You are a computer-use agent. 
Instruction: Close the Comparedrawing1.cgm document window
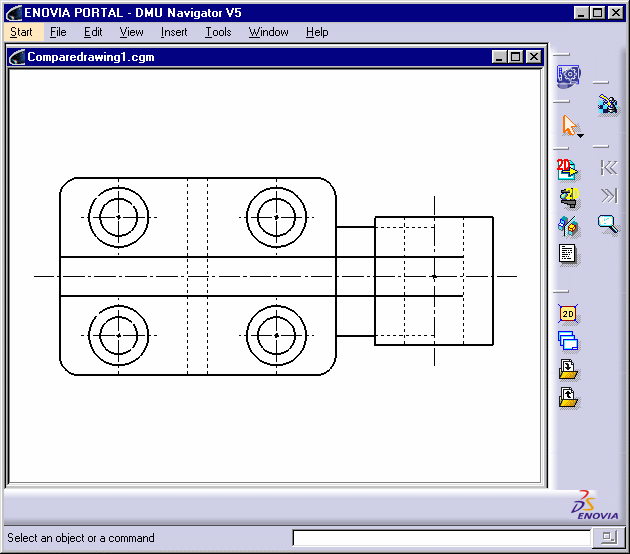pos(534,57)
